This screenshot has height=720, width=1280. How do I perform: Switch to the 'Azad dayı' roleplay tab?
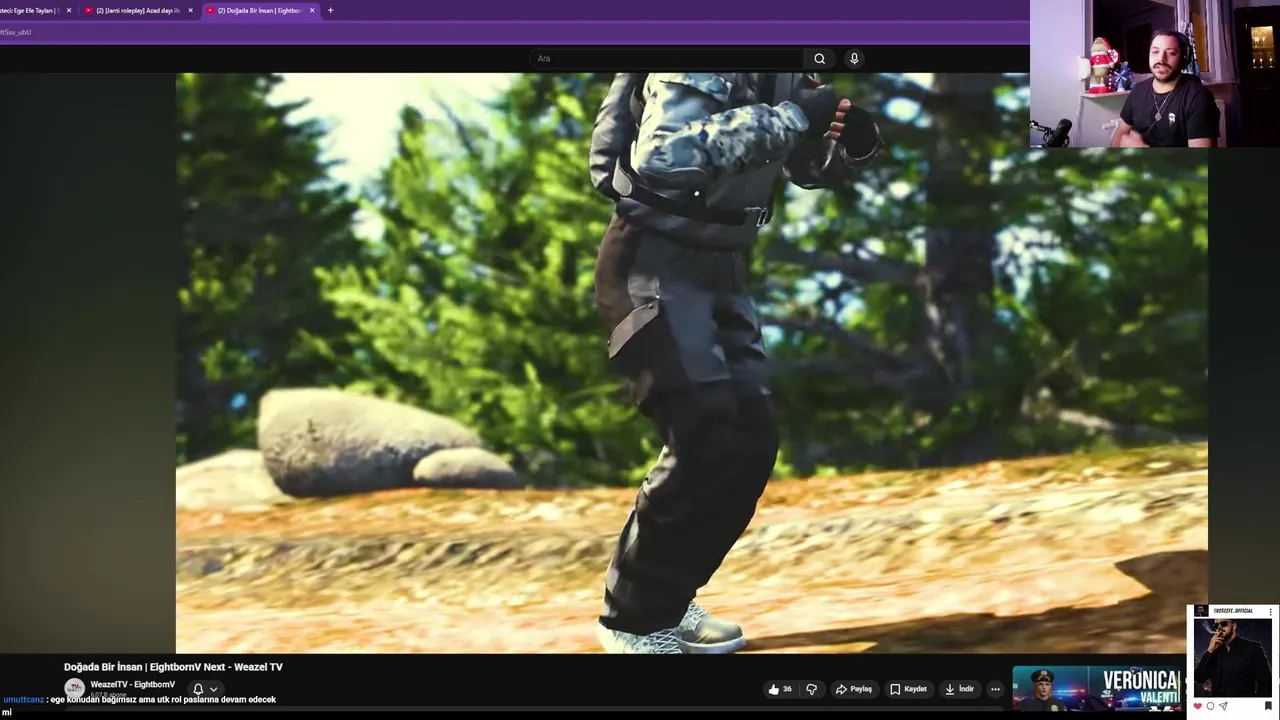point(138,10)
